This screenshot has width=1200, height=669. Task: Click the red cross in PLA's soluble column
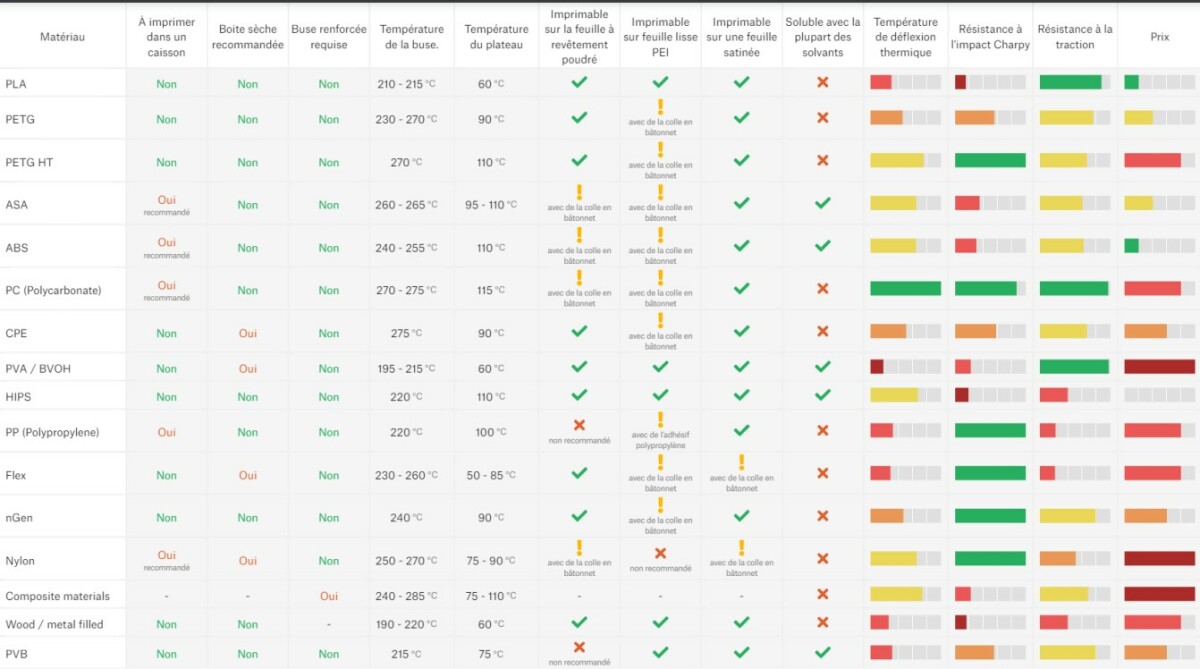click(823, 82)
